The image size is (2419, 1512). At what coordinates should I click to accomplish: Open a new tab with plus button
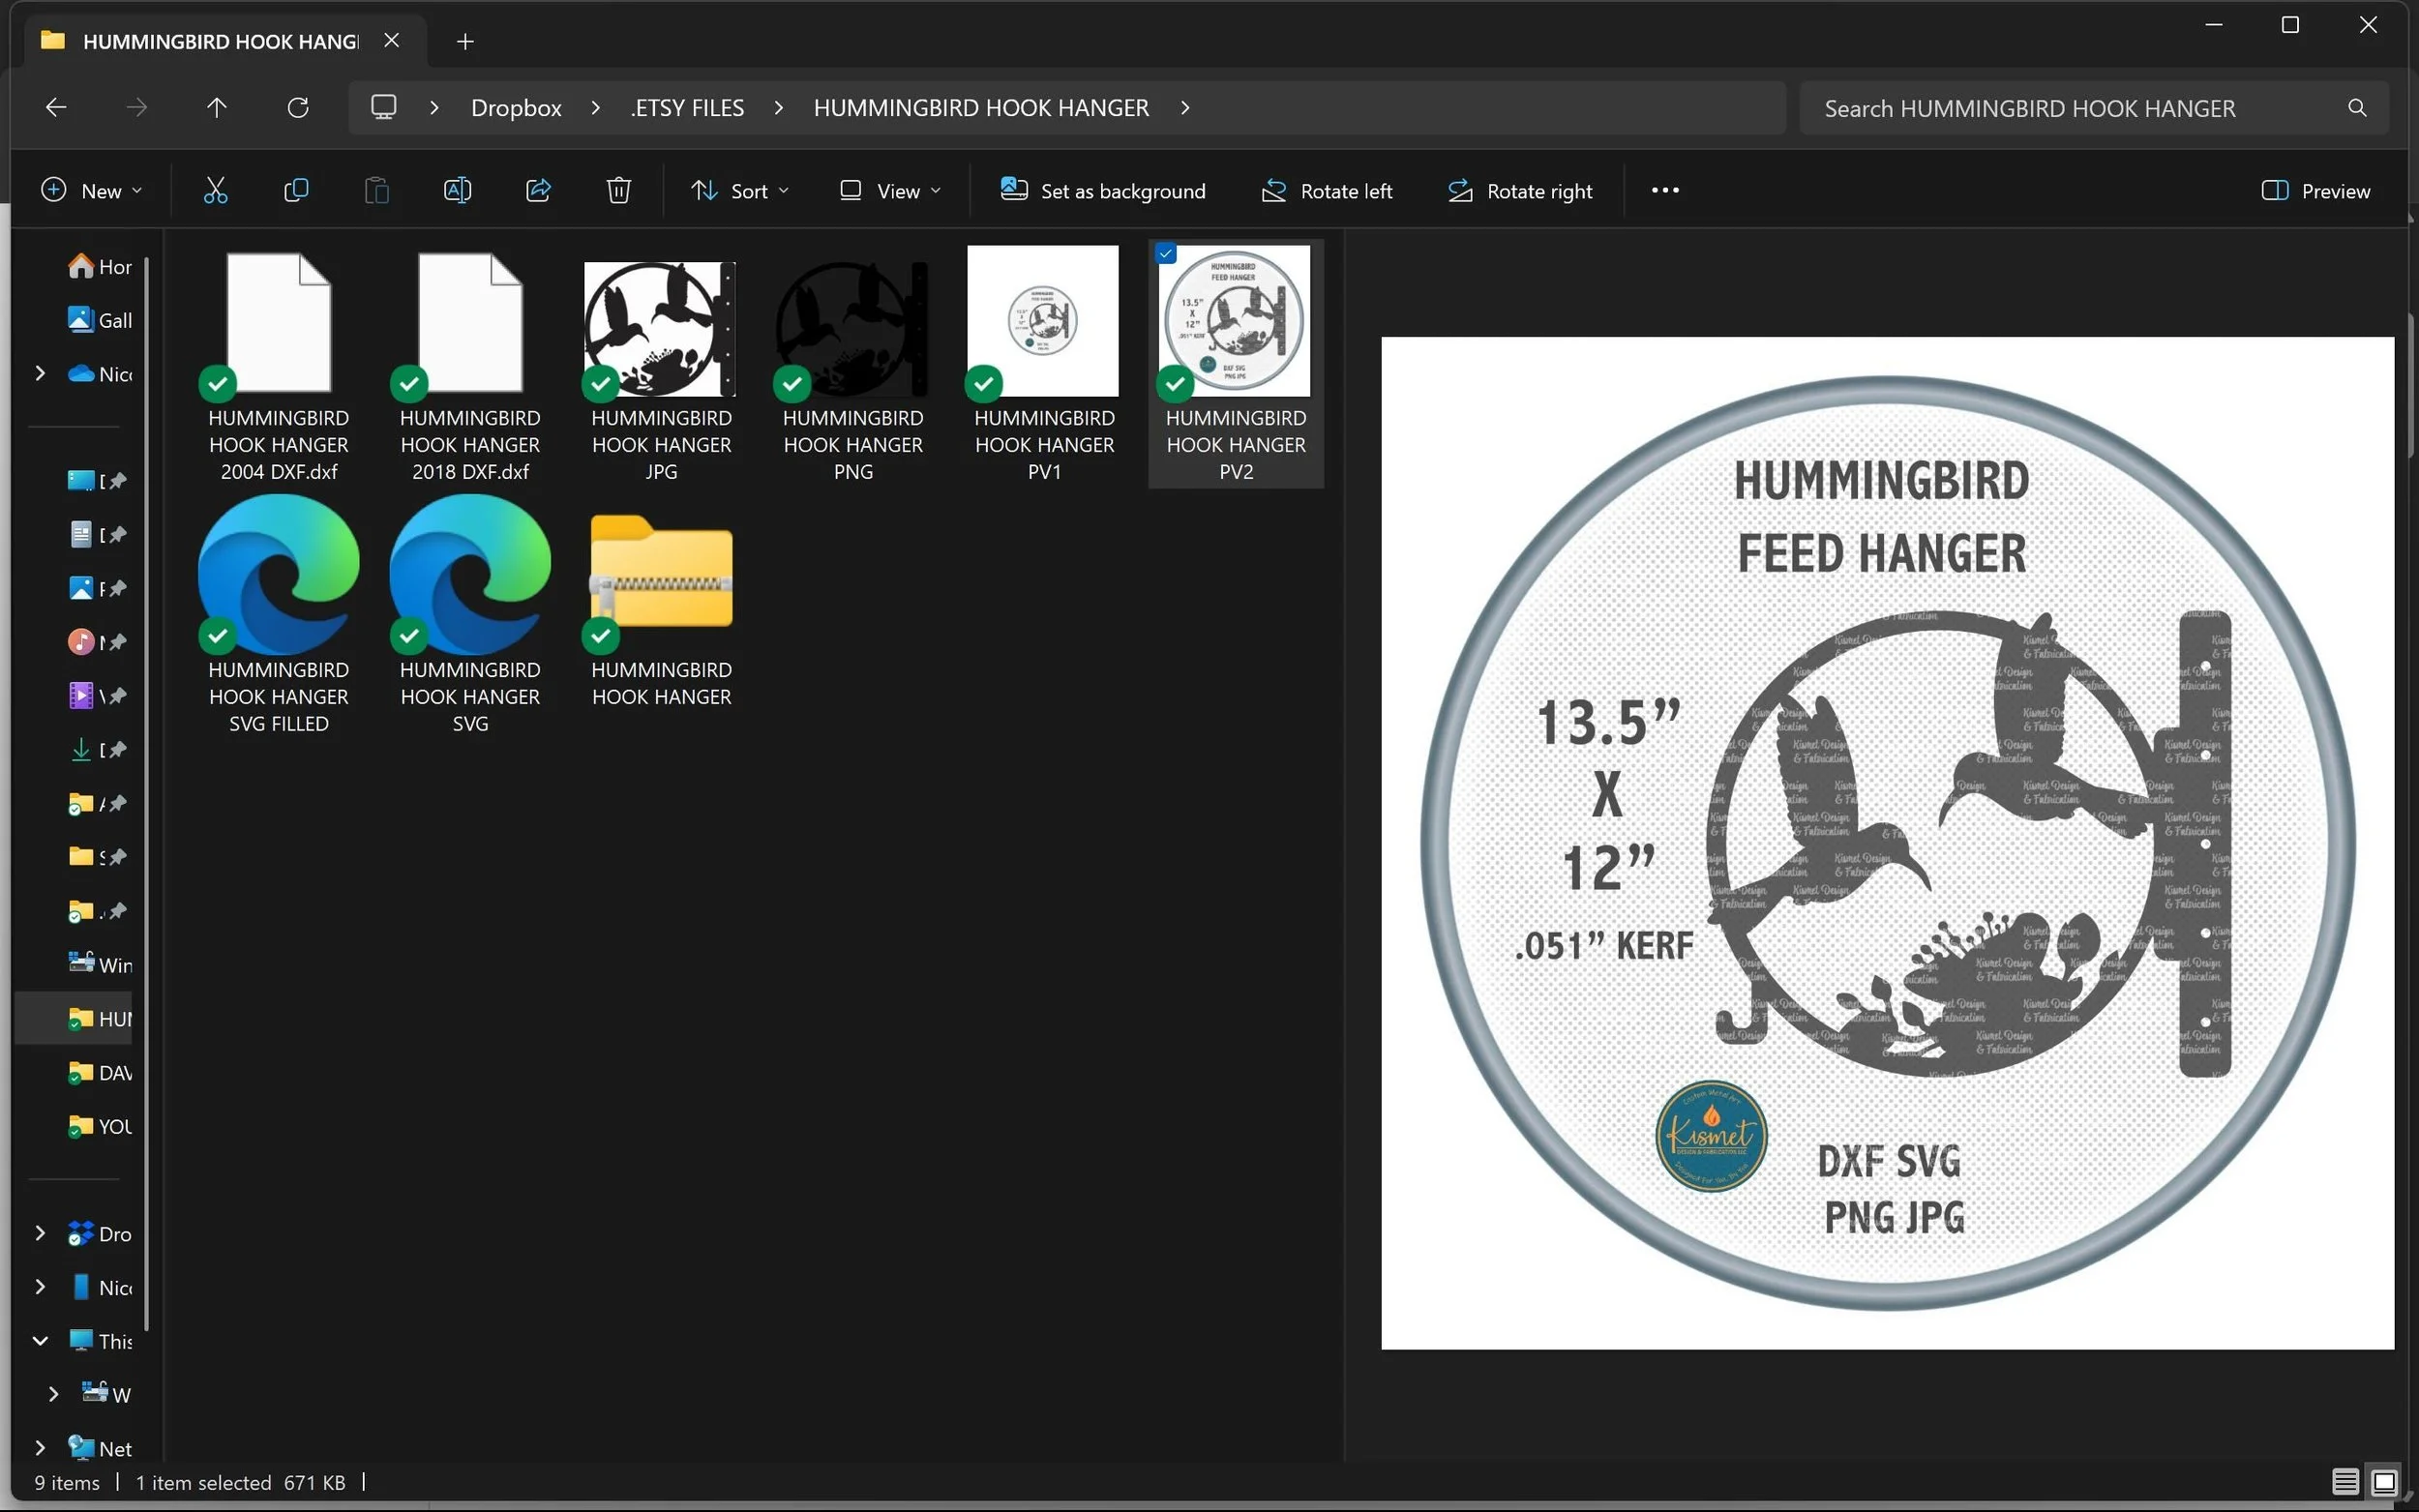pyautogui.click(x=465, y=41)
